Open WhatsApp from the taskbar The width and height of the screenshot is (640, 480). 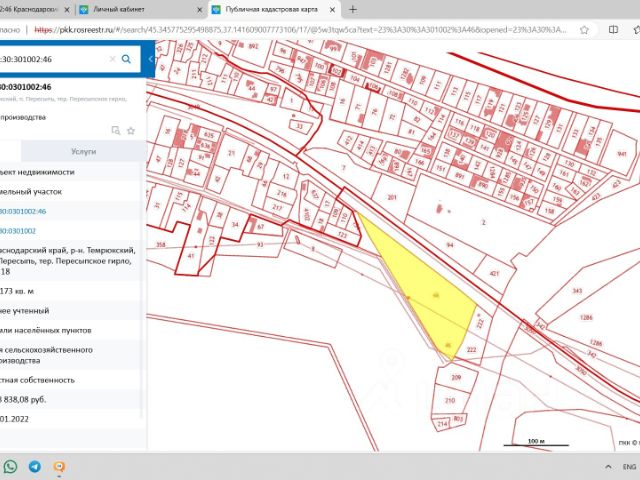[10, 467]
